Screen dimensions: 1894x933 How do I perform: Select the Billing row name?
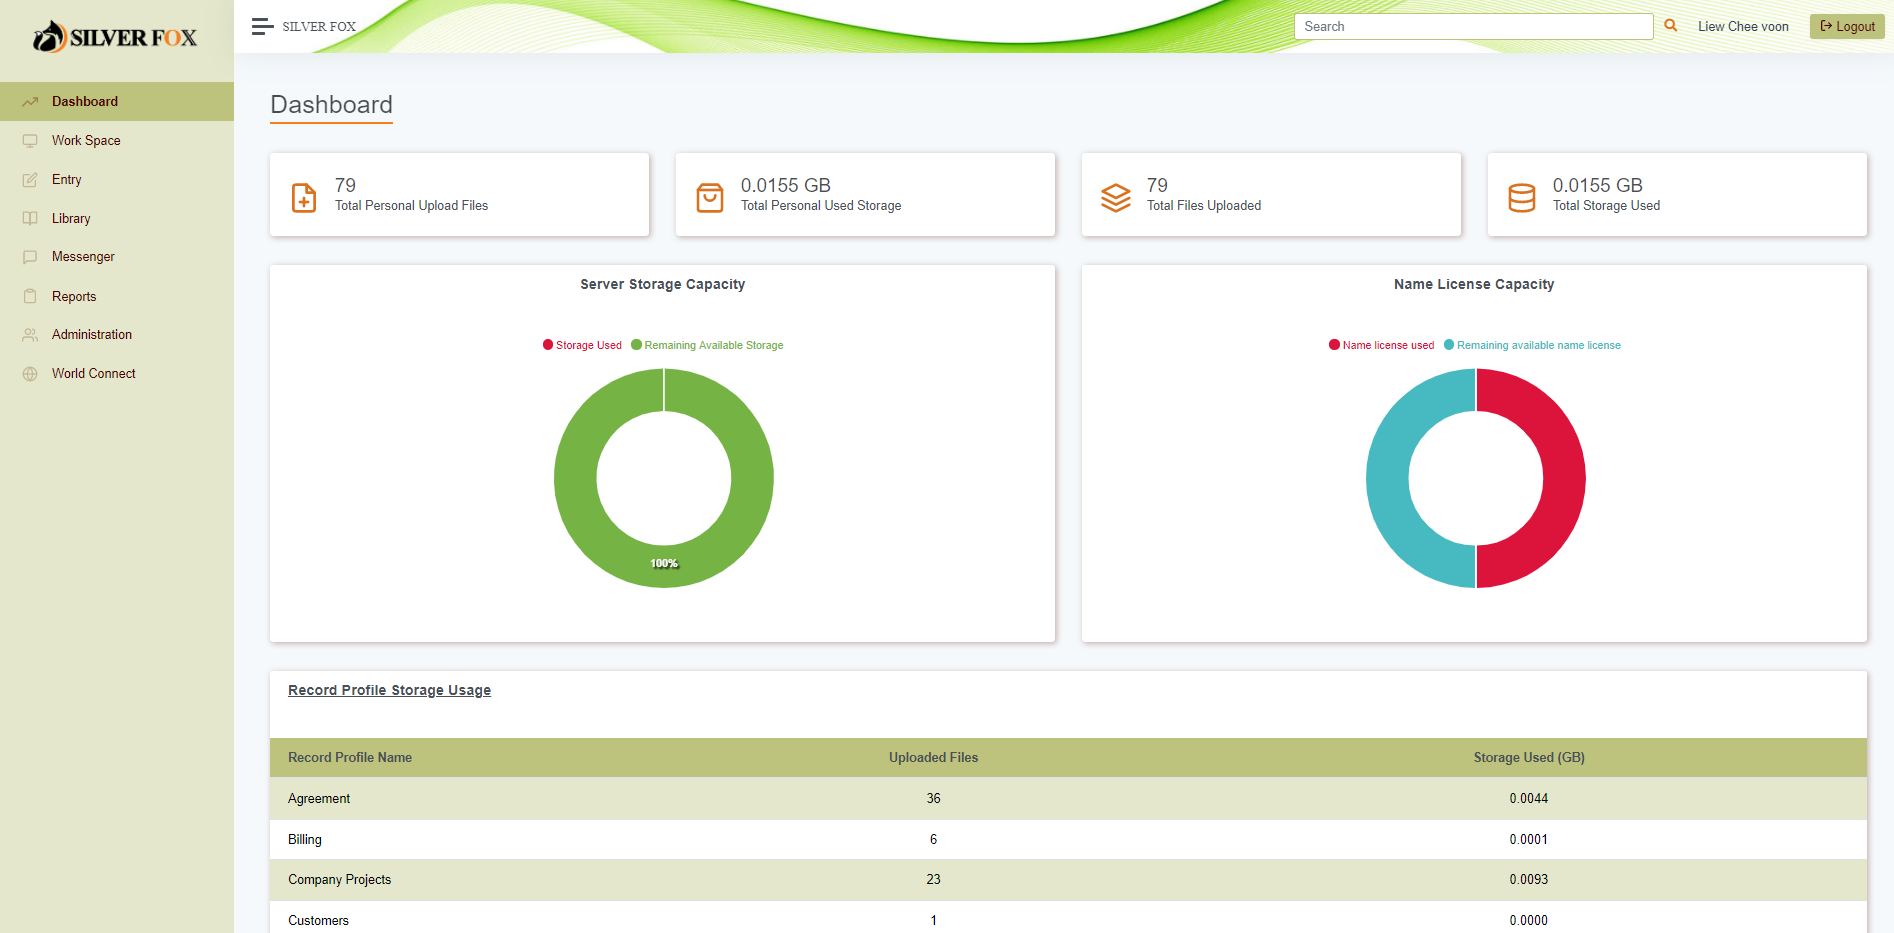[x=305, y=840]
